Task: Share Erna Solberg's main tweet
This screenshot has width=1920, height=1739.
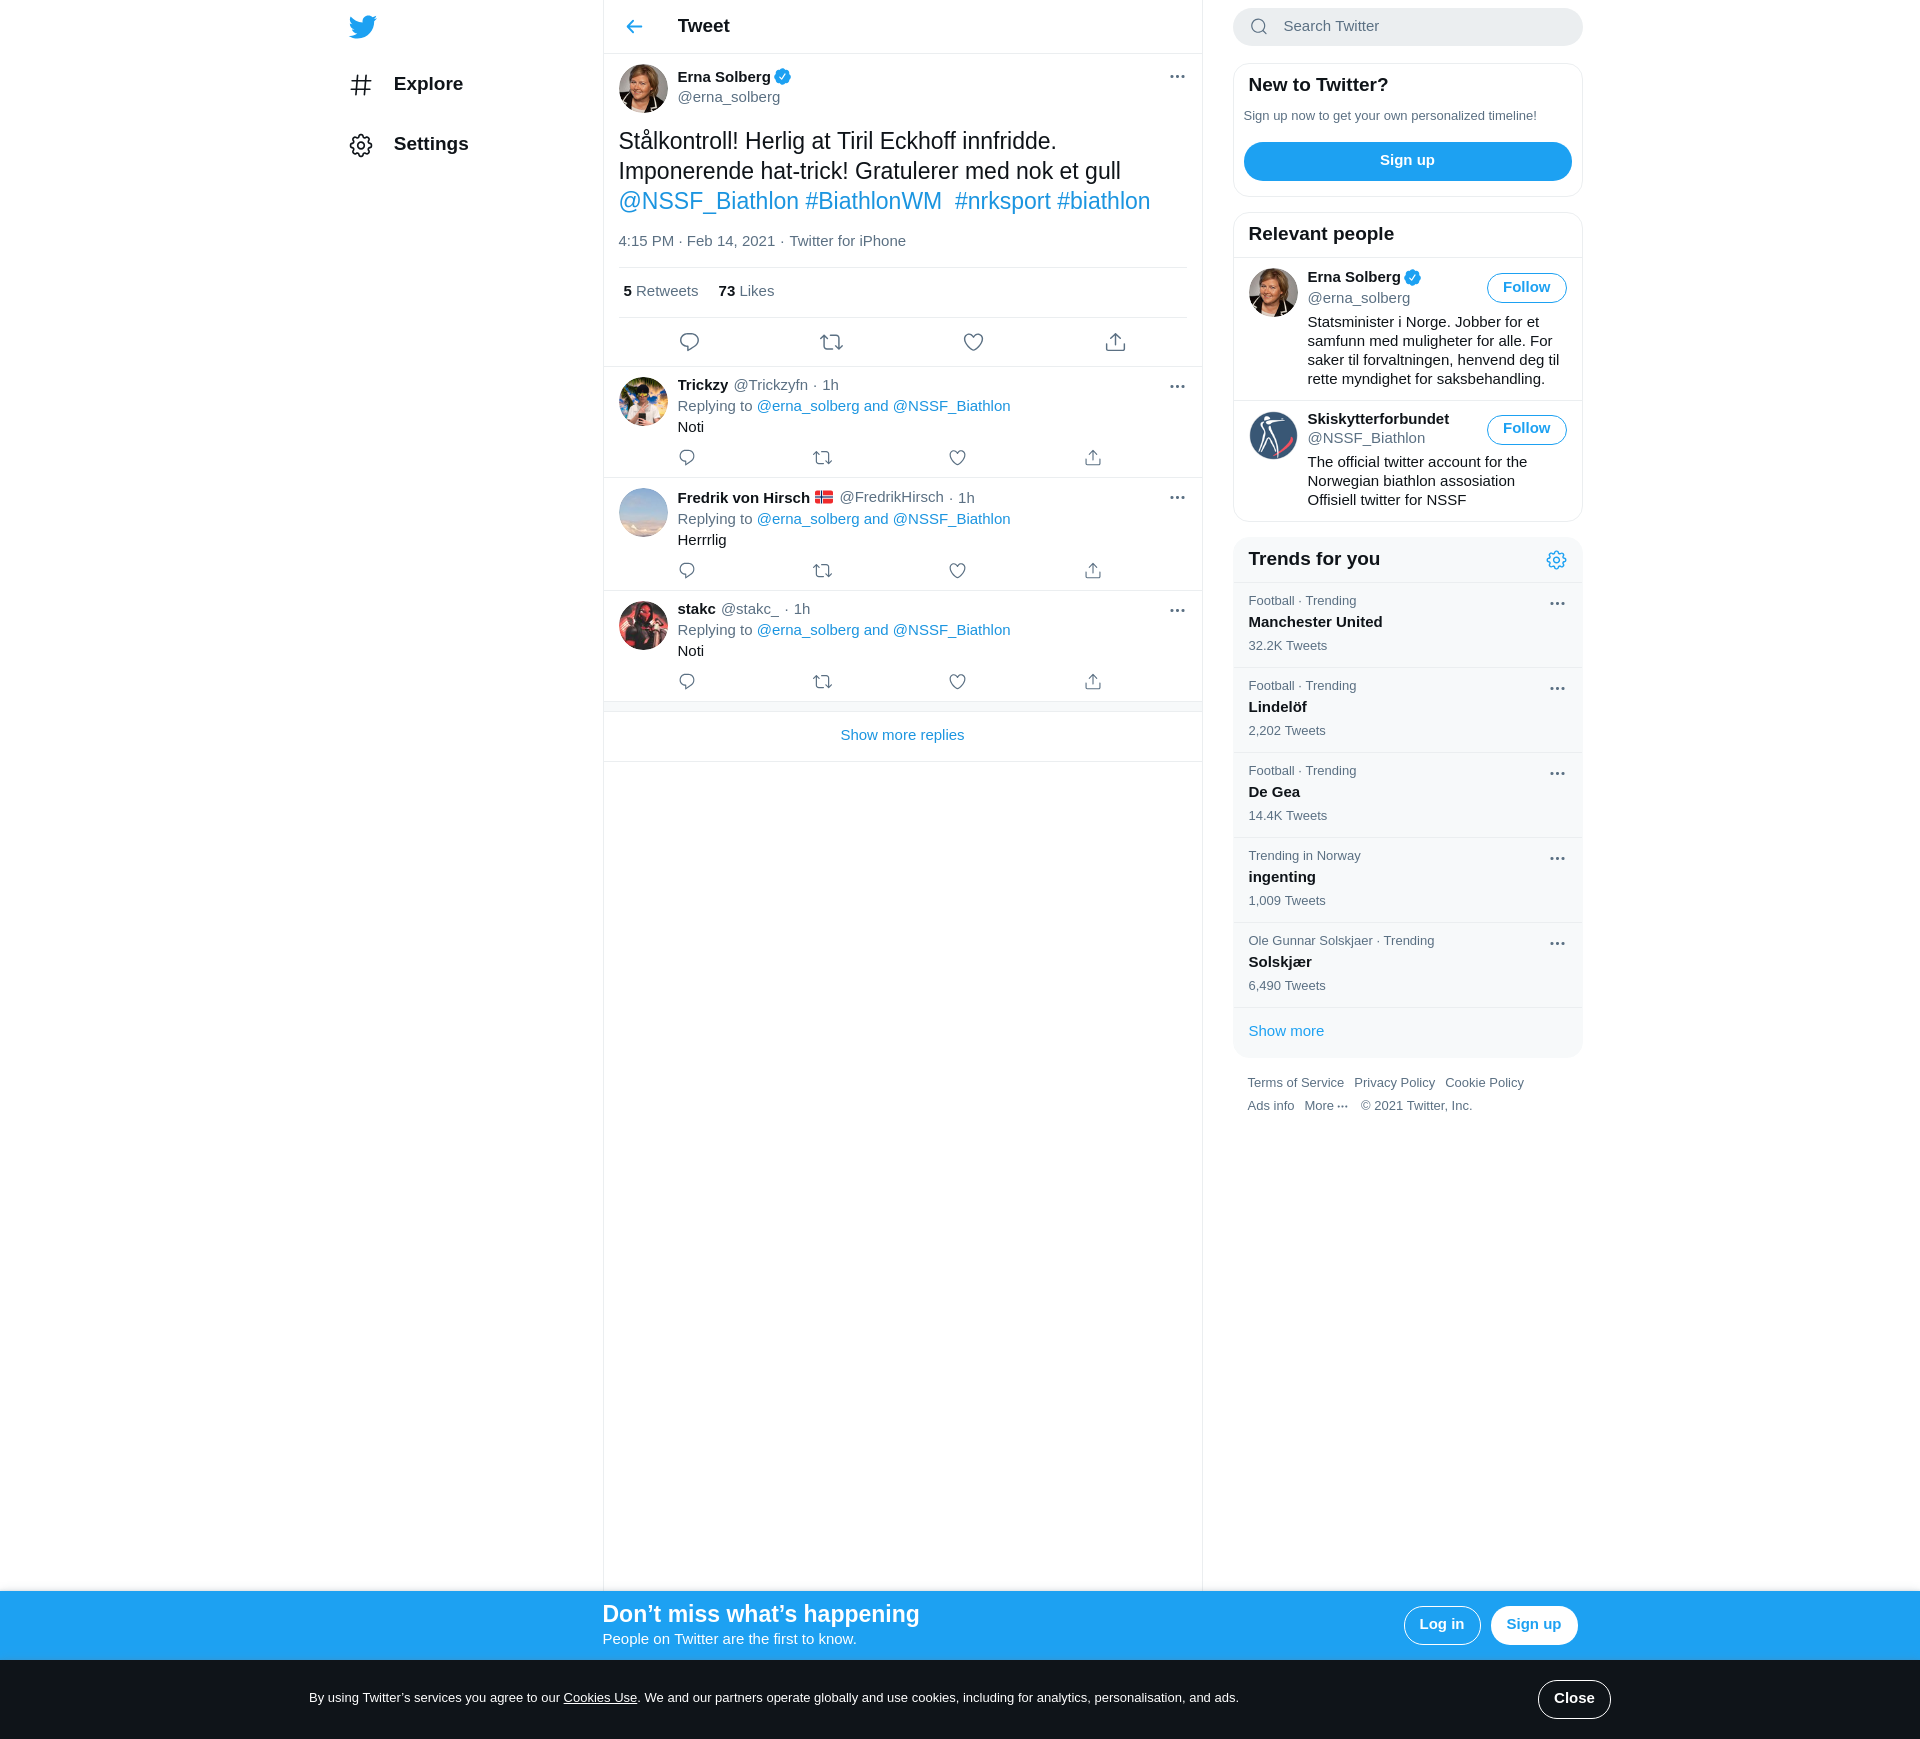Action: coord(1115,342)
